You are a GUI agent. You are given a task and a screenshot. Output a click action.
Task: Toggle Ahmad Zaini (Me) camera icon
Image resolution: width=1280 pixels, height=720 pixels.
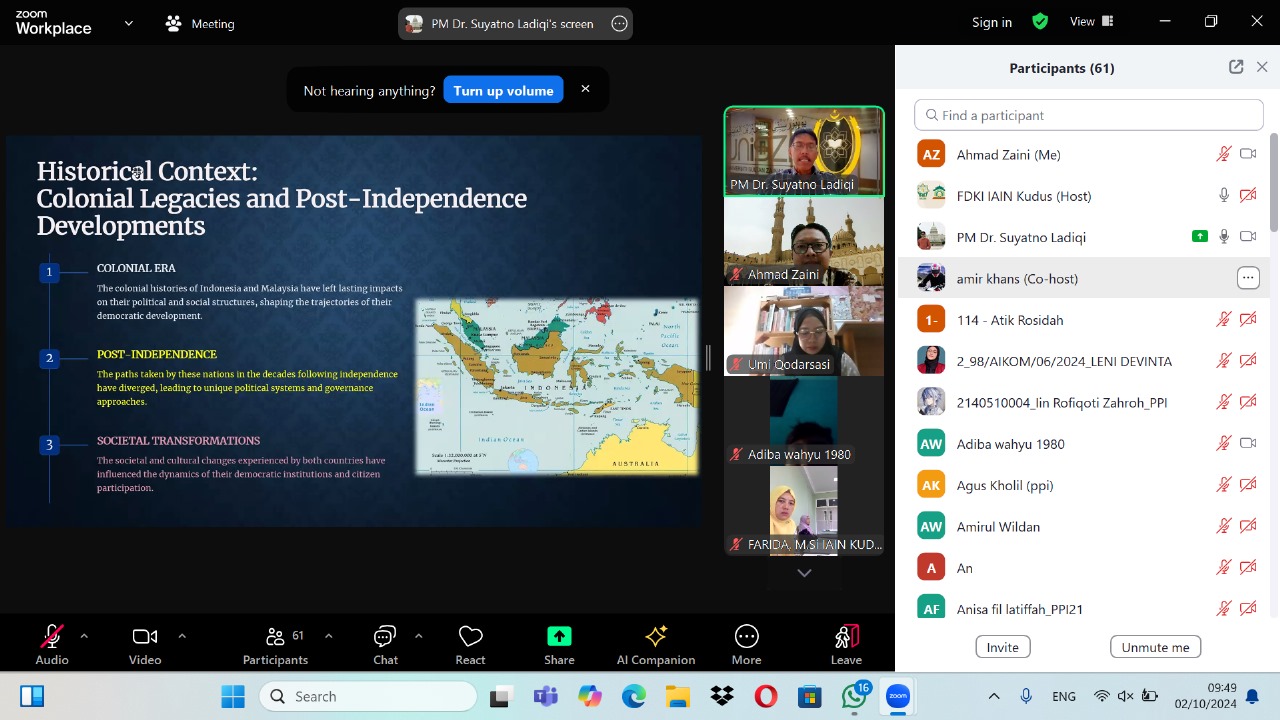(1248, 154)
